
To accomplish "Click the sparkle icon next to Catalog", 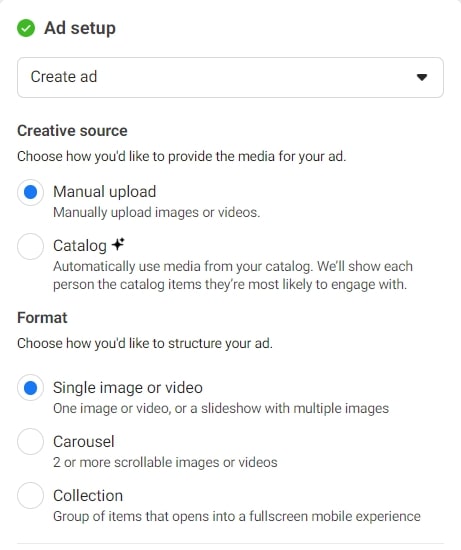I will click(118, 244).
